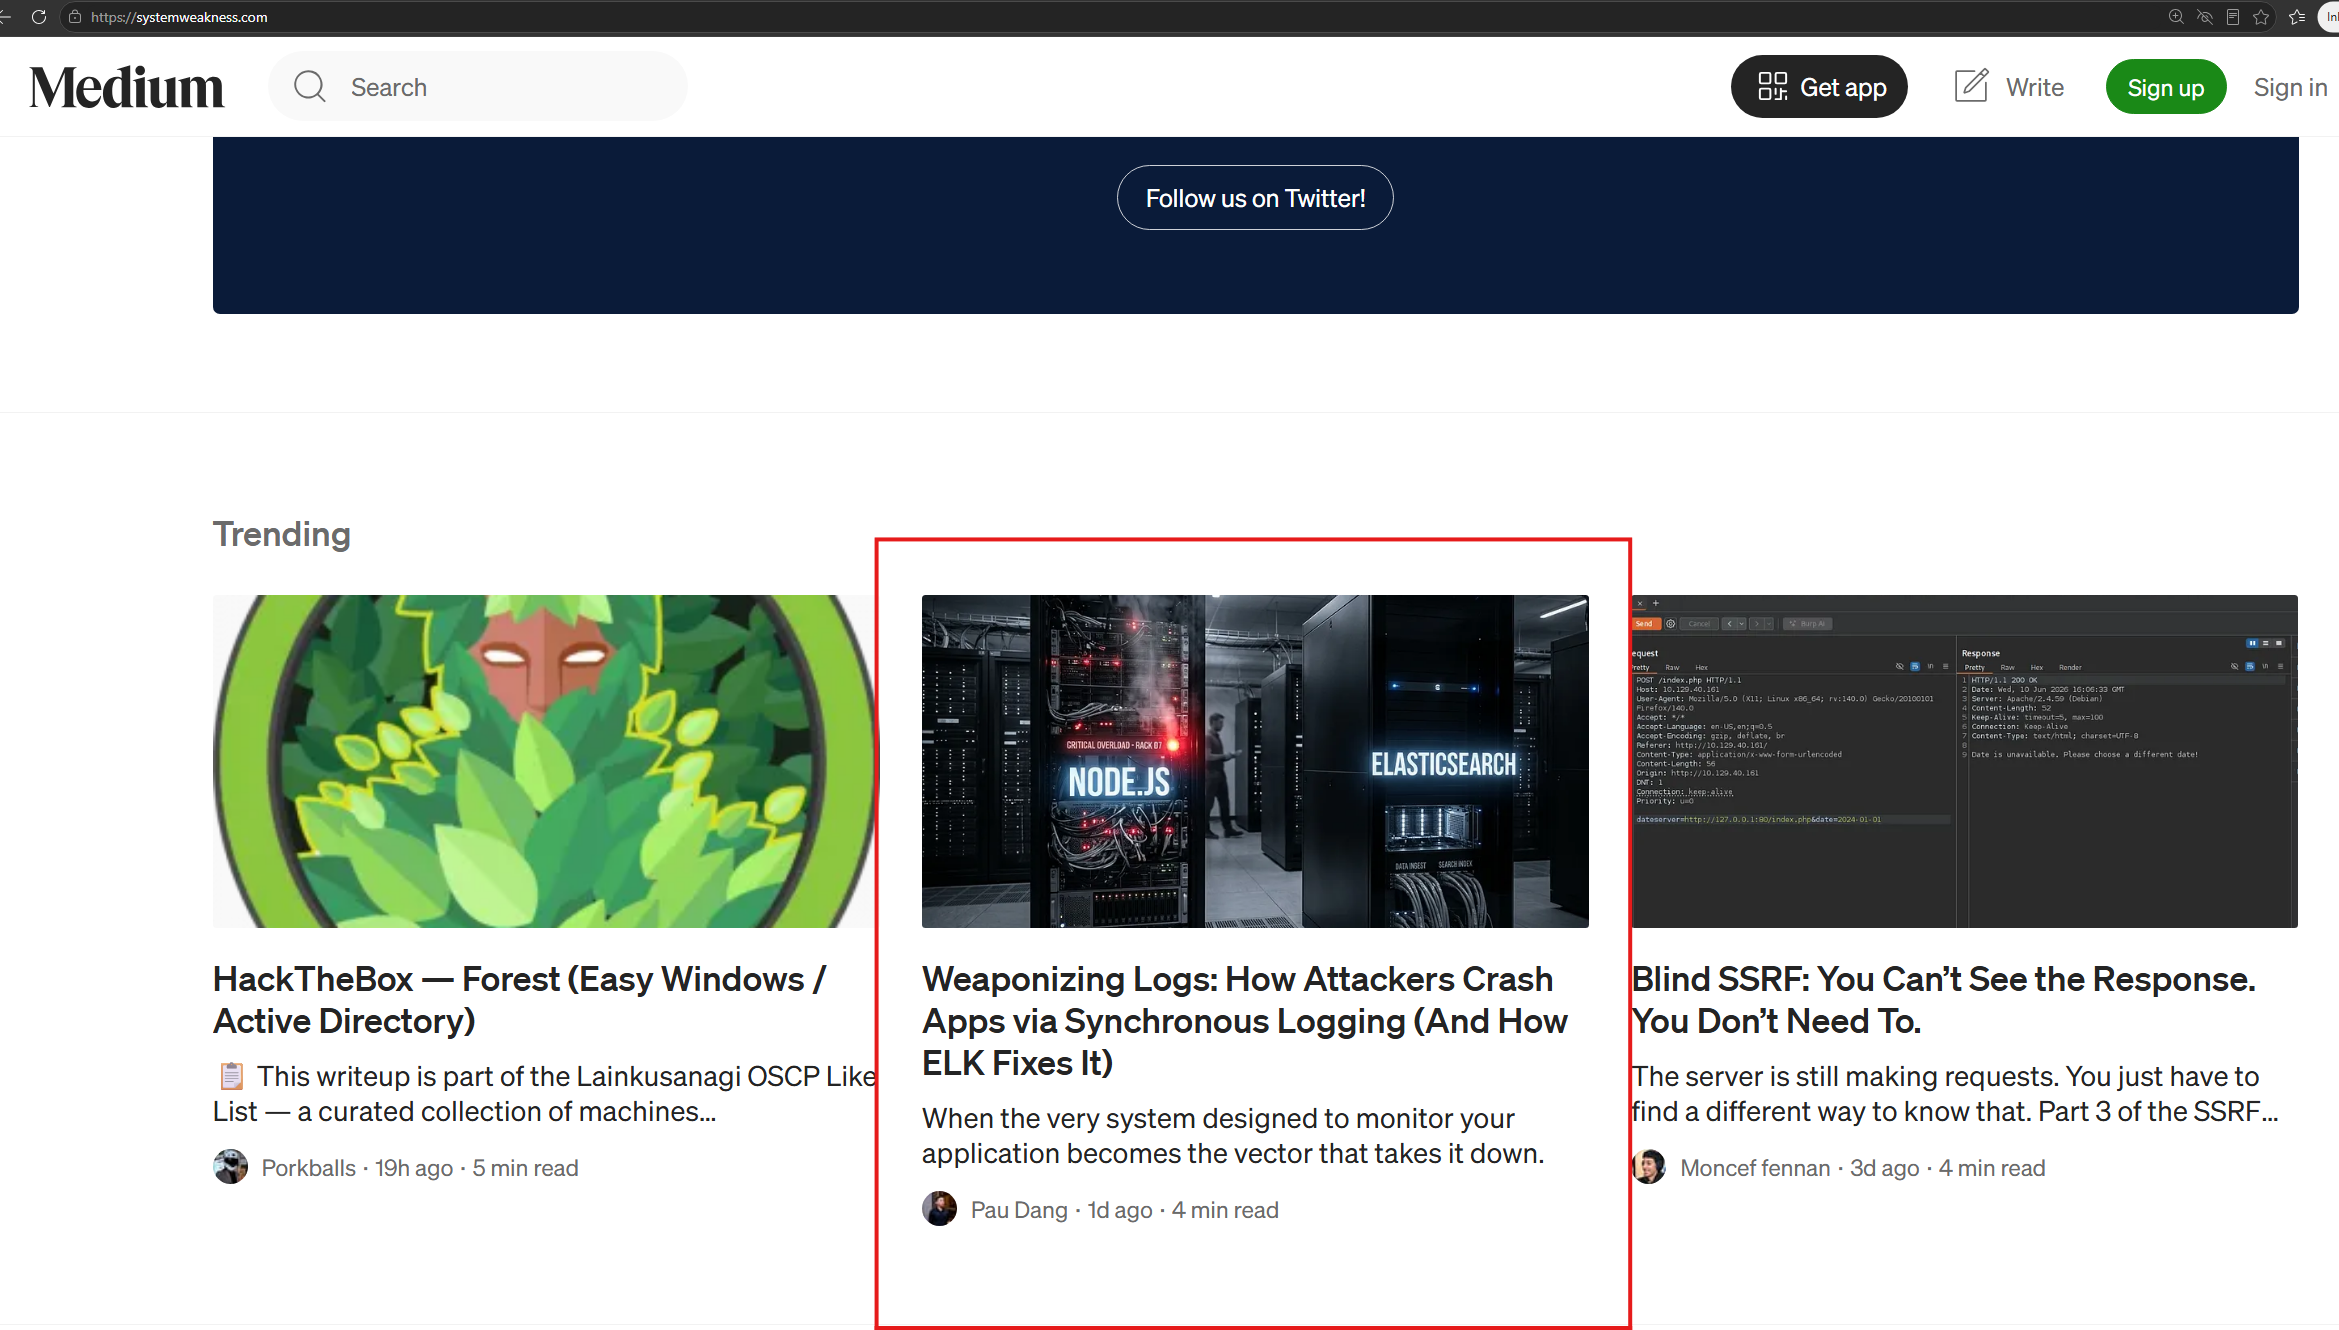Click Moncef fennan author name

(x=1755, y=1168)
